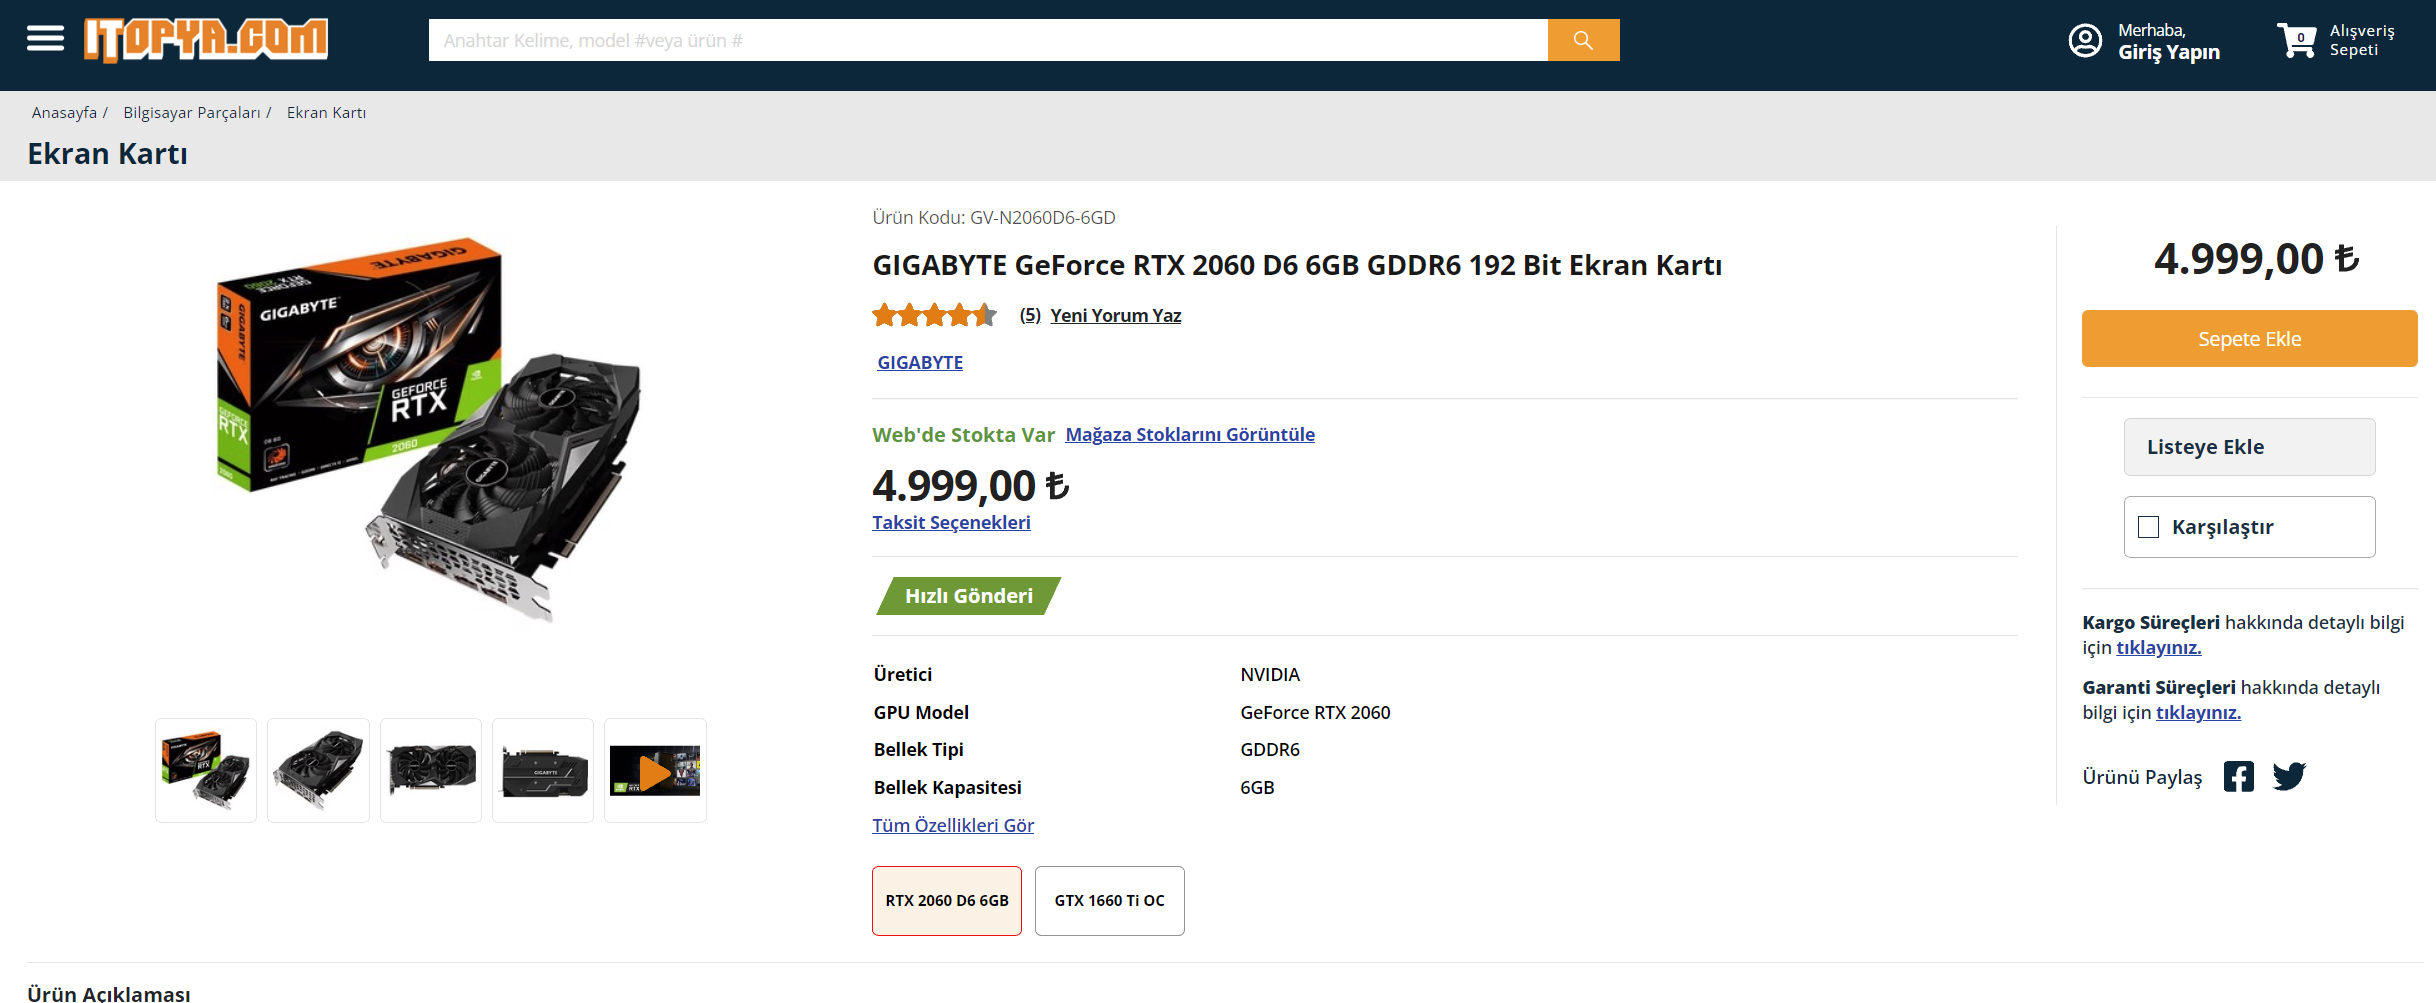View Mağaza Stoklarını Görüntüle link
This screenshot has width=2436, height=1003.
pyautogui.click(x=1190, y=435)
